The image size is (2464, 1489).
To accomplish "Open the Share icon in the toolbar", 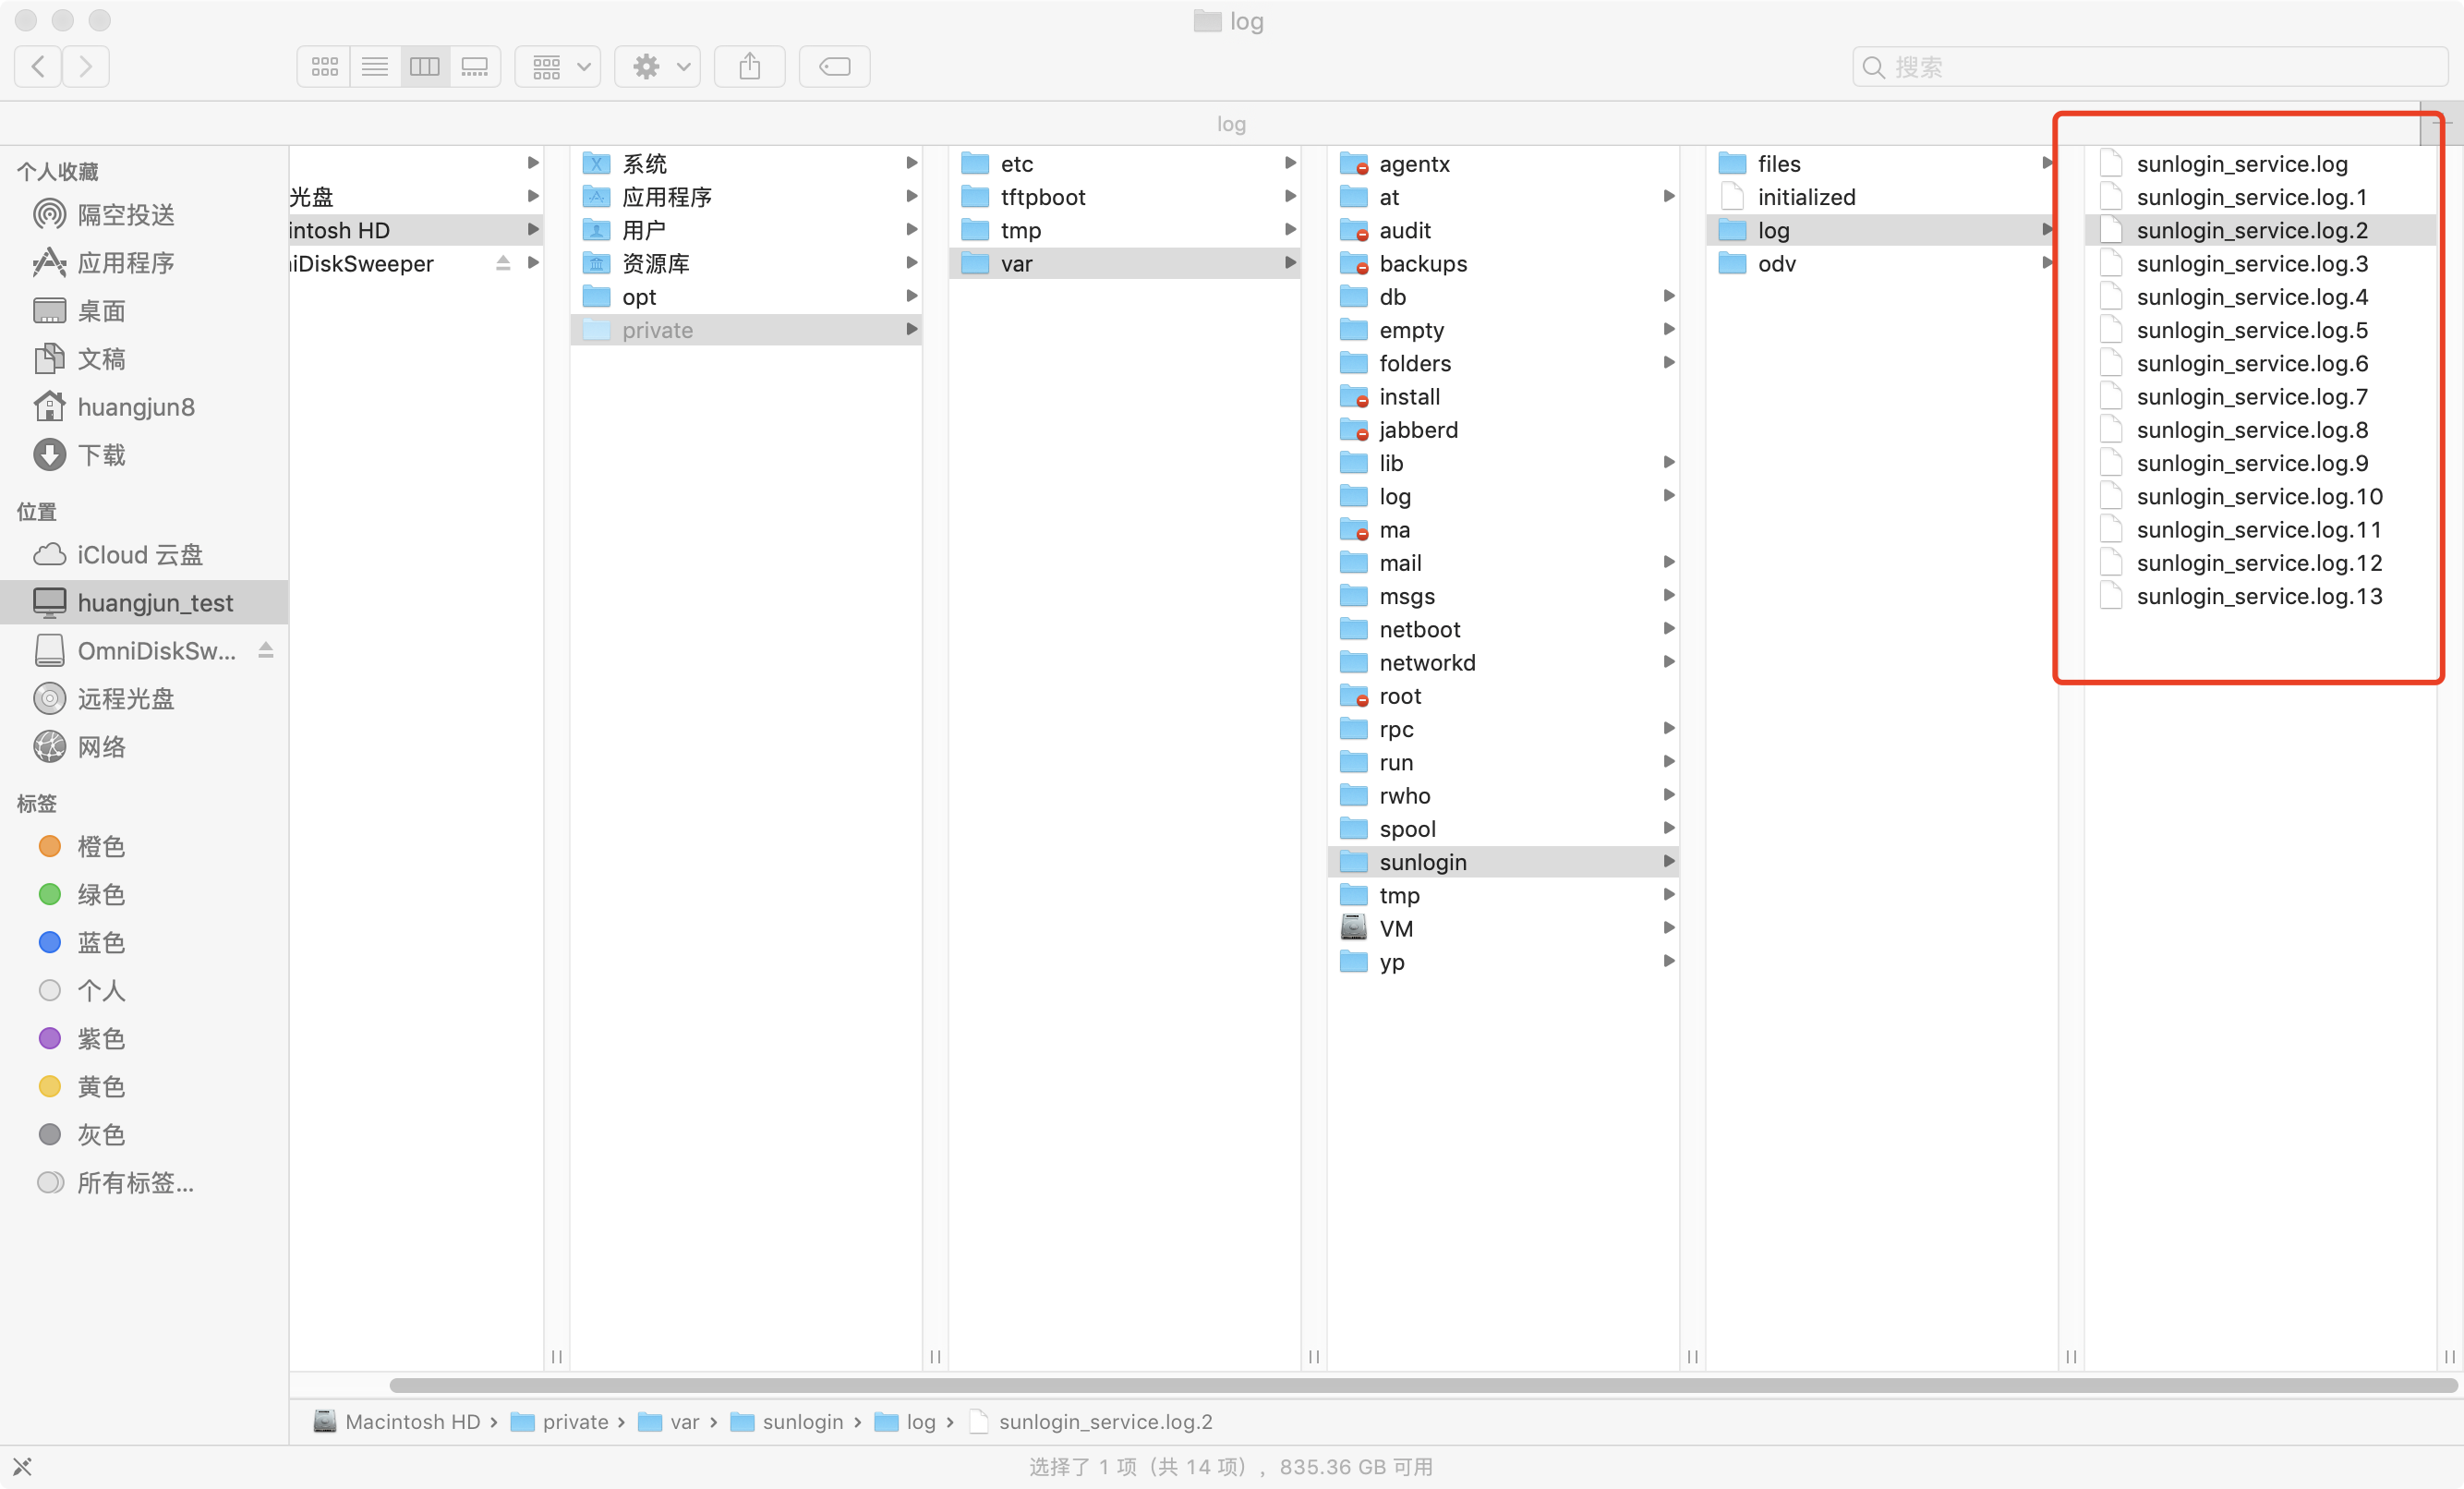I will (748, 66).
